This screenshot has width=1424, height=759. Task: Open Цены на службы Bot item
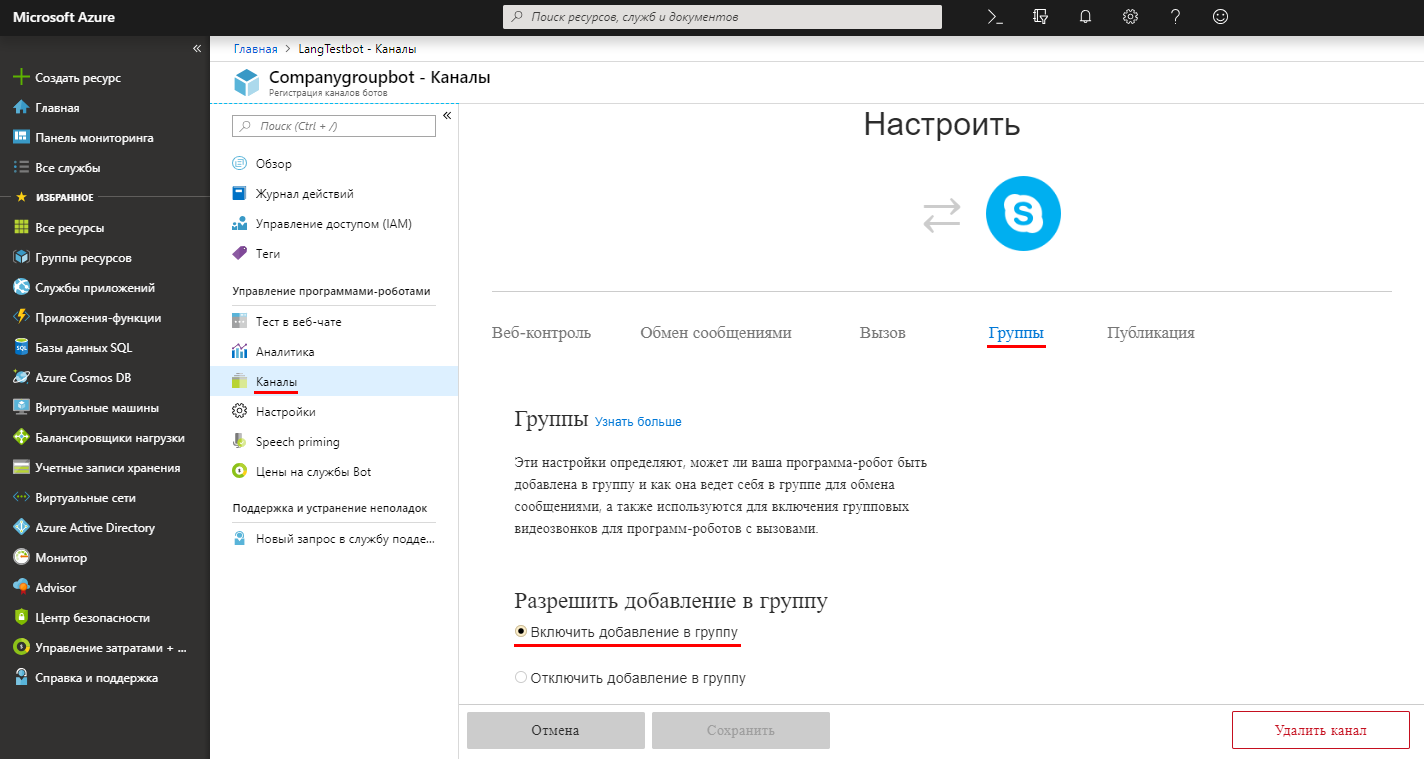pyautogui.click(x=334, y=472)
